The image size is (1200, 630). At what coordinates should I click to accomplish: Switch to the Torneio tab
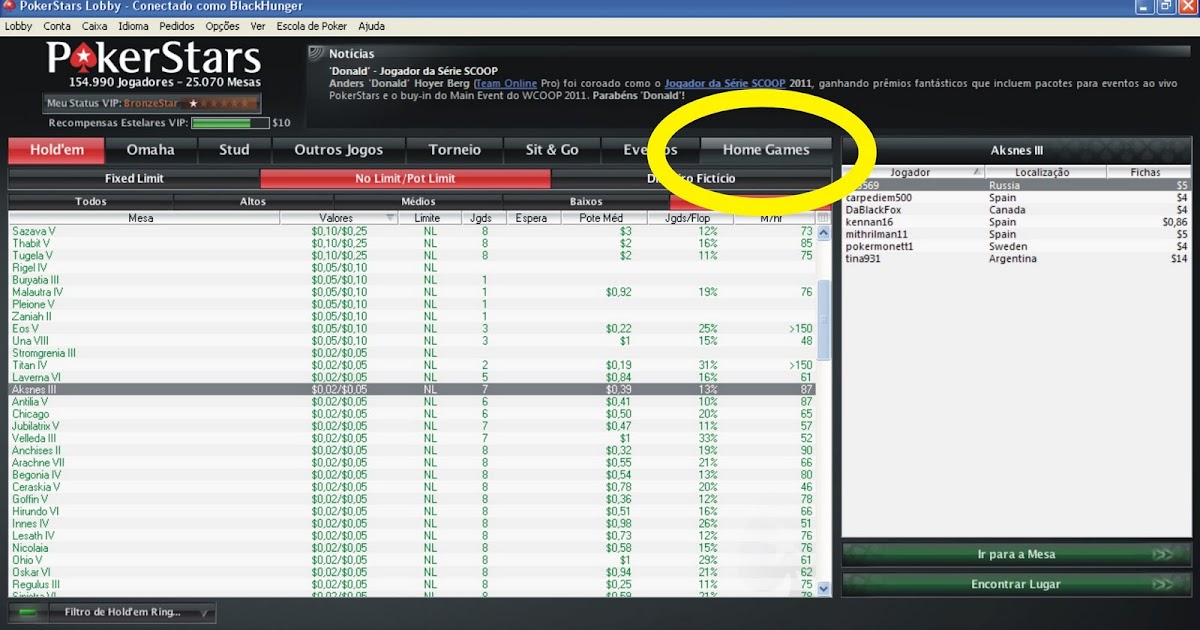tap(455, 150)
